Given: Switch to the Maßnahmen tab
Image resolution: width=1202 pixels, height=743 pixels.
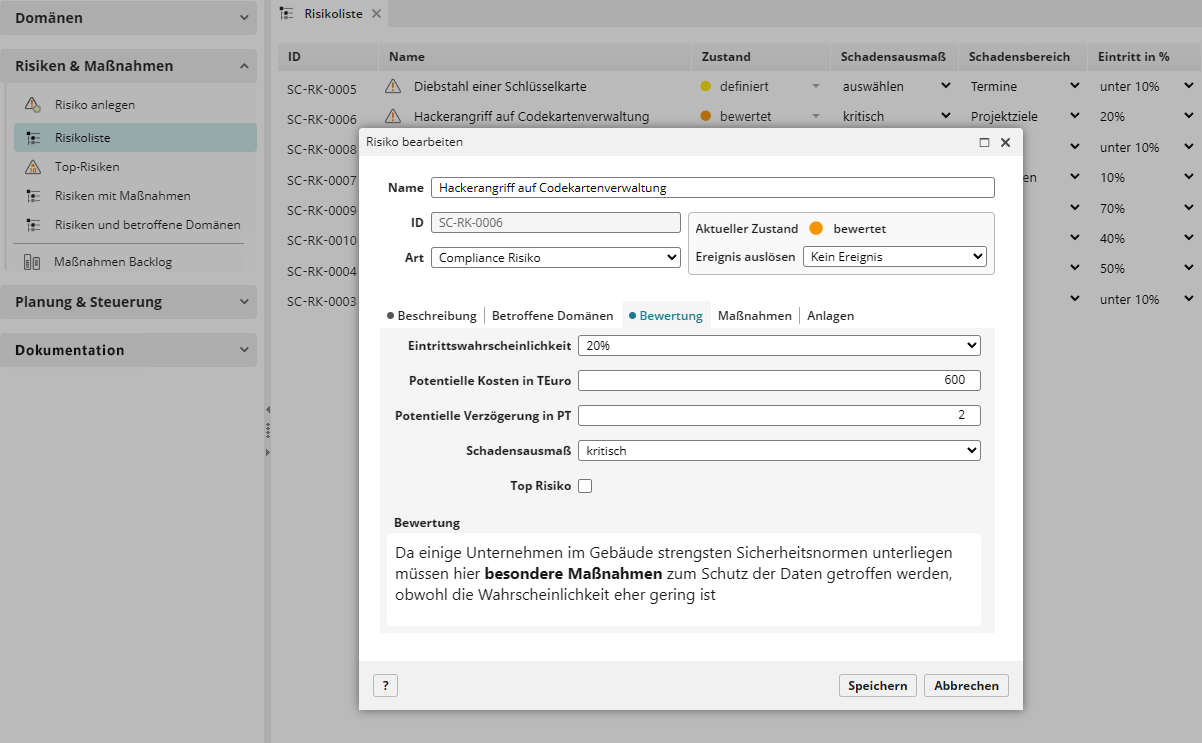Looking at the screenshot, I should pyautogui.click(x=755, y=315).
